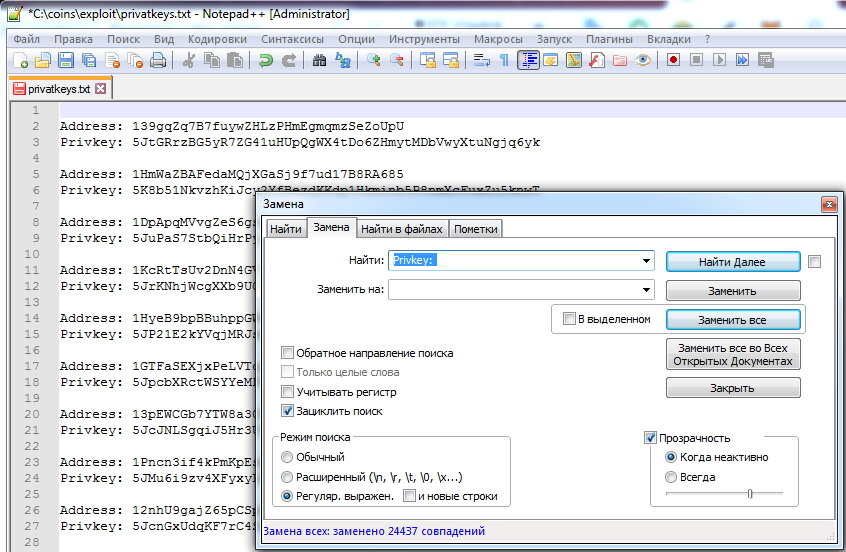Open the 'Файл' menu
This screenshot has height=552, width=846.
(26, 39)
